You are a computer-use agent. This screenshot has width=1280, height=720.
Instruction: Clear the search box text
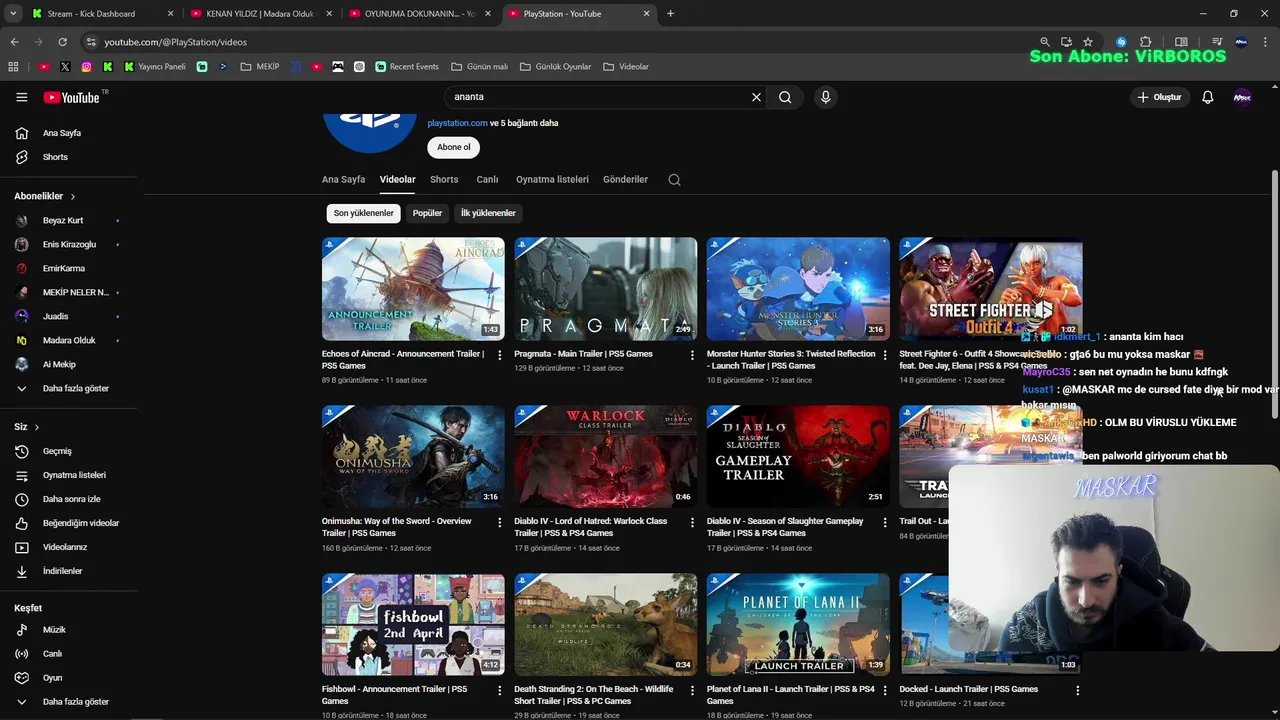(756, 97)
